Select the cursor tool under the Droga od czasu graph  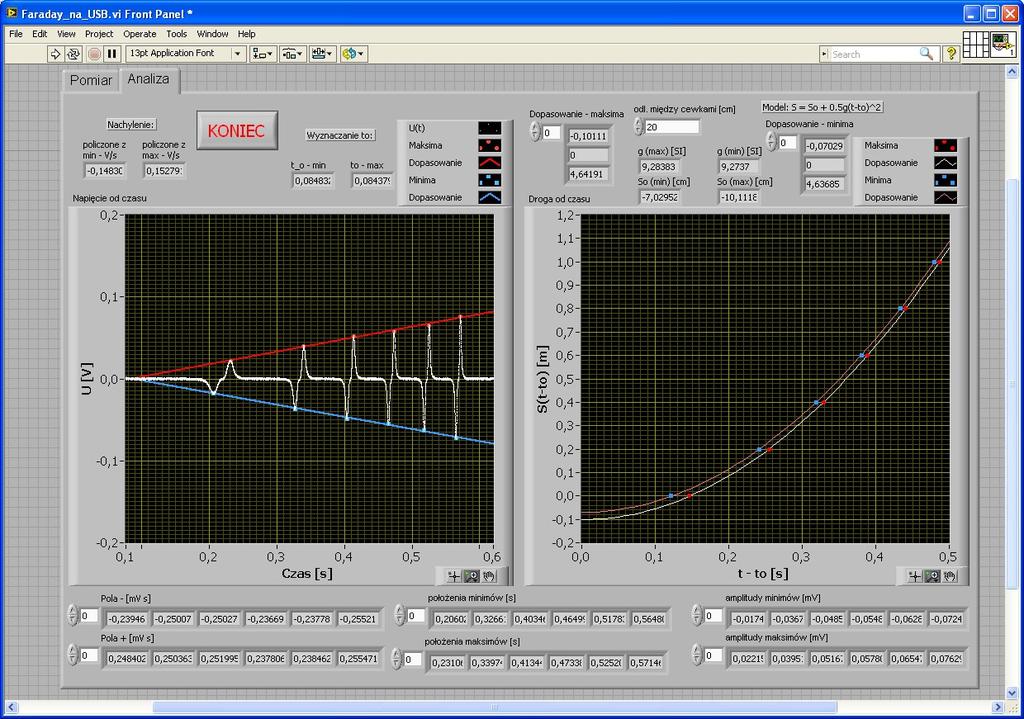[915, 576]
